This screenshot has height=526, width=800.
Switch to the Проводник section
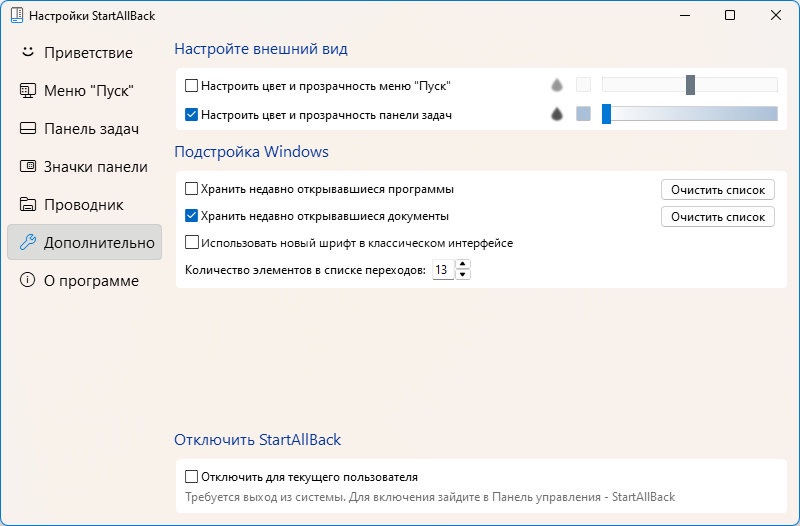[x=85, y=204]
